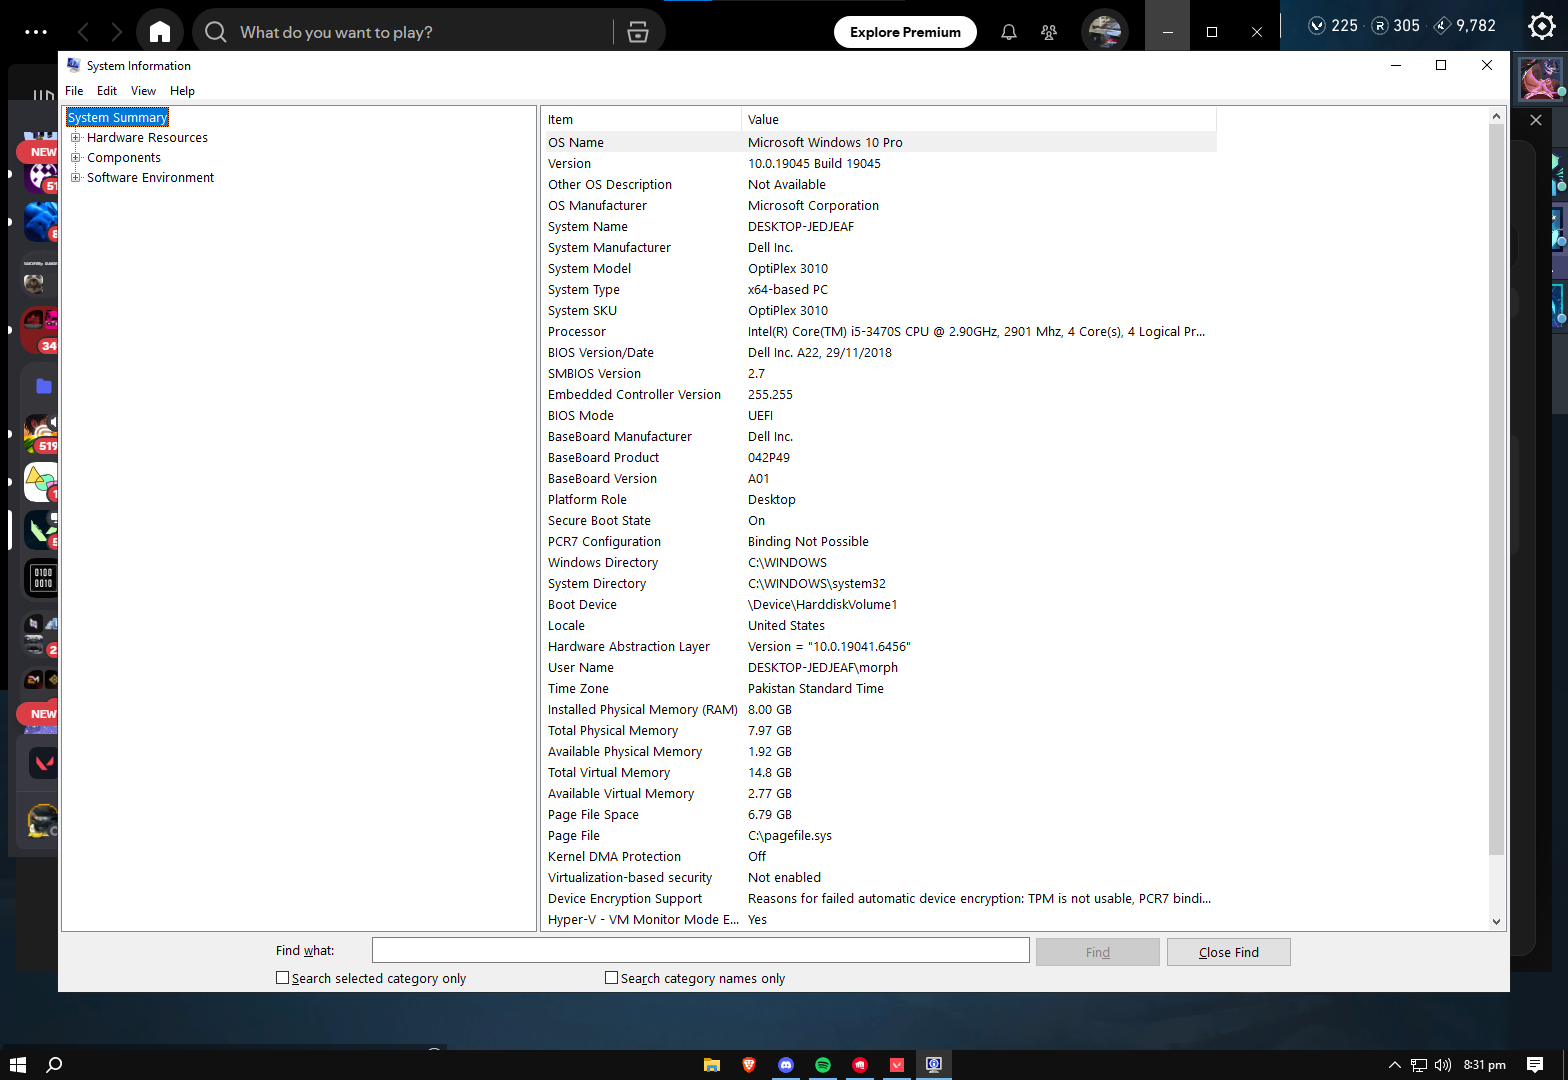1568x1080 pixels.
Task: Open the network icon in the tray
Action: (x=1419, y=1065)
